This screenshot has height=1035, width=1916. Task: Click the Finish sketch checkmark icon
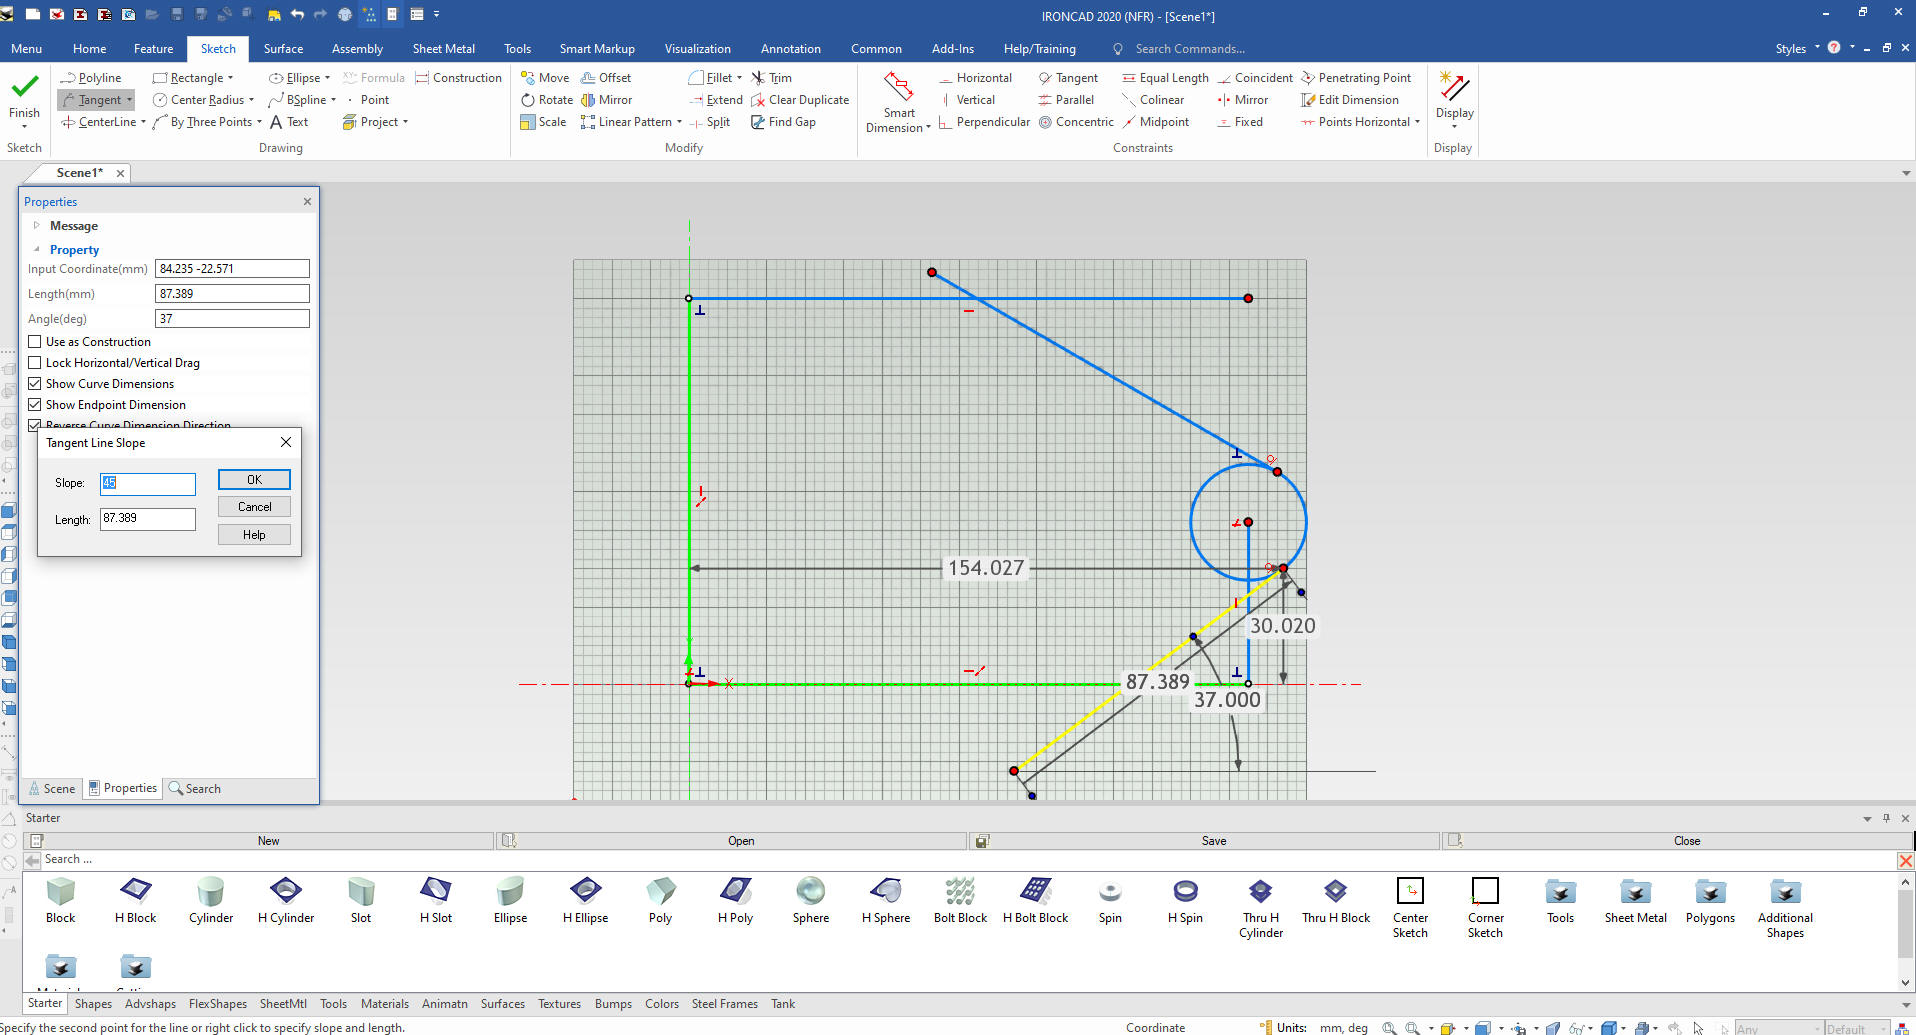[x=24, y=87]
